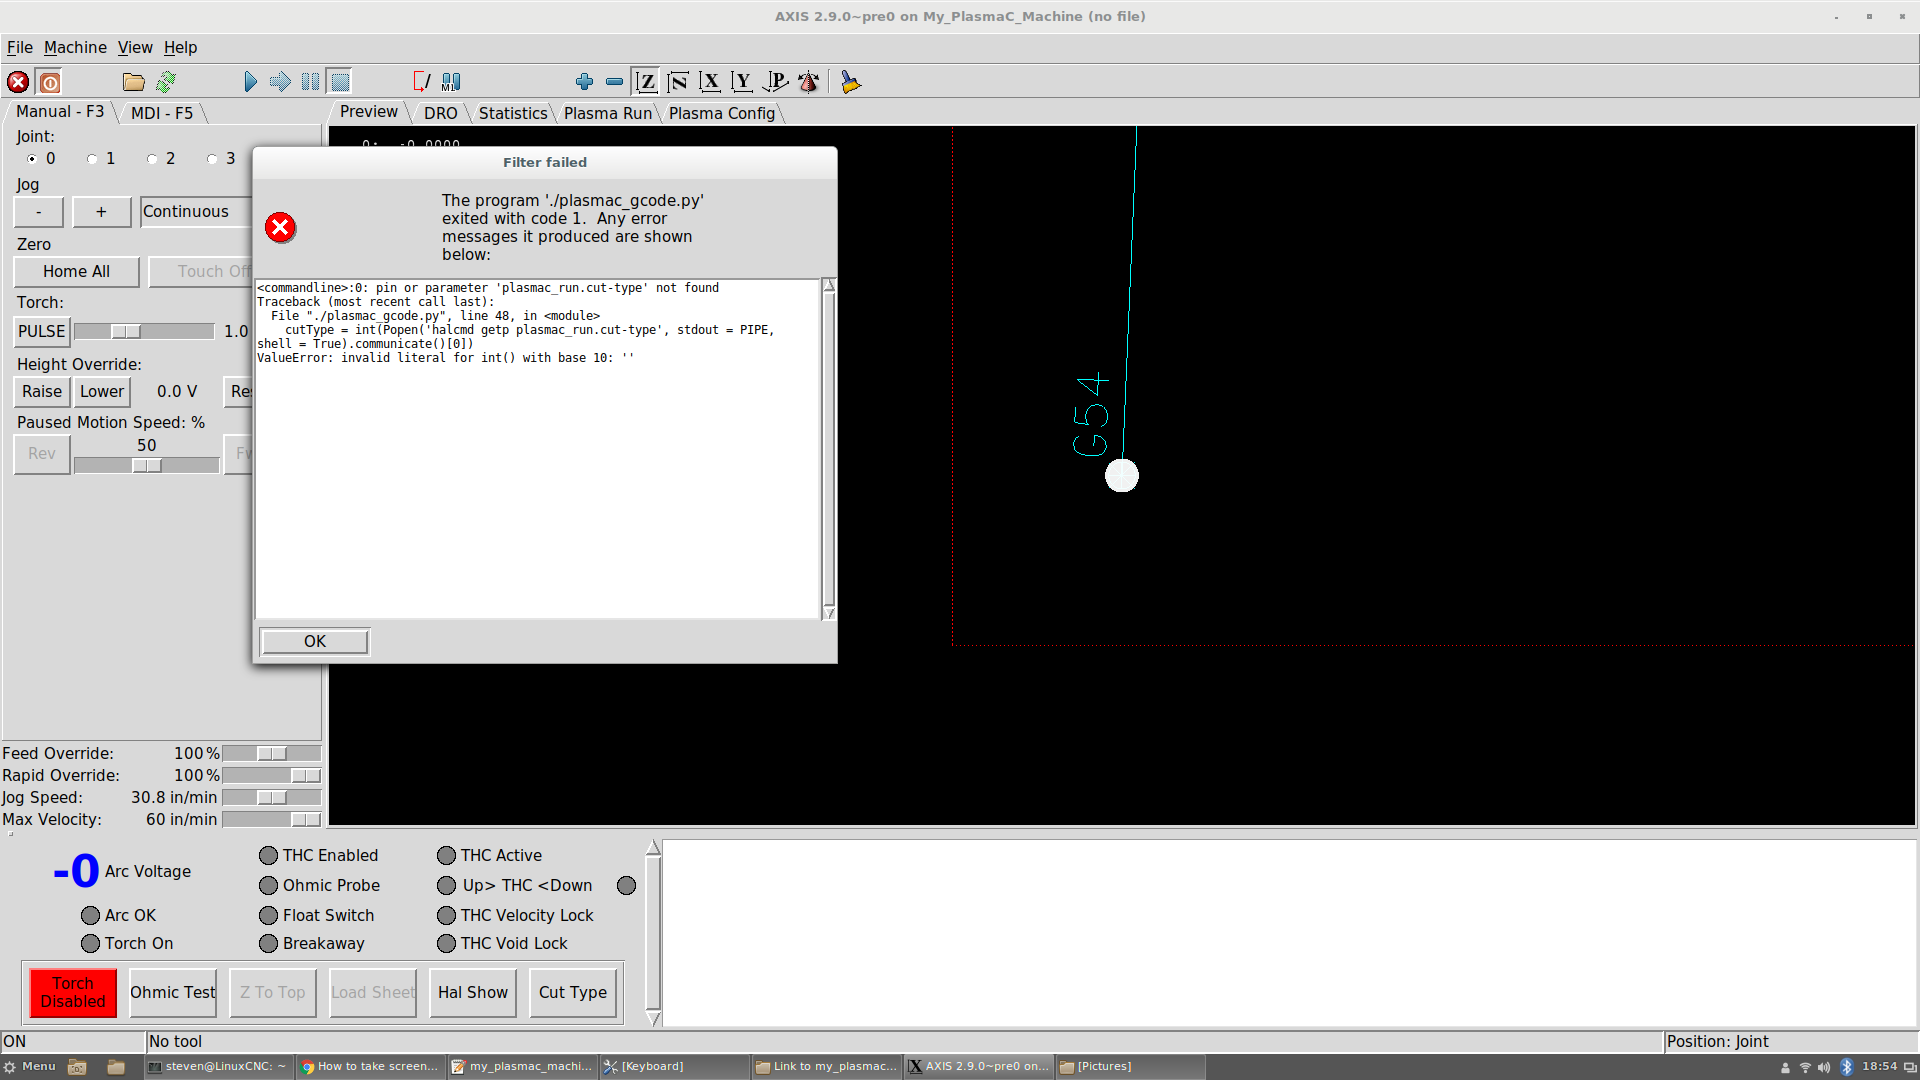
Task: Switch to steven@LinuxCNC terminal in taskbar
Action: [x=217, y=1067]
